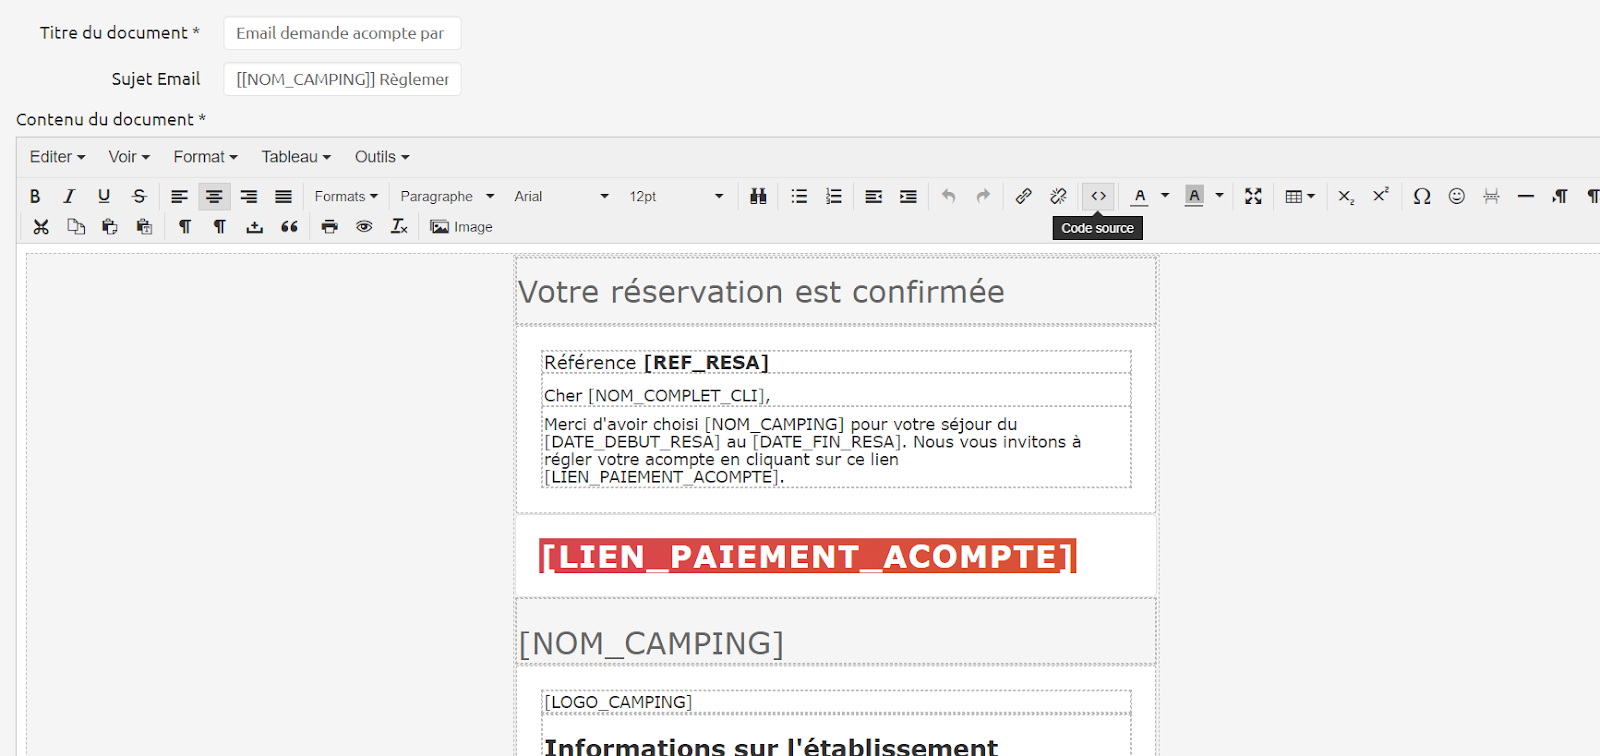Open the Arial font family dropdown
The height and width of the screenshot is (756, 1600).
561,196
